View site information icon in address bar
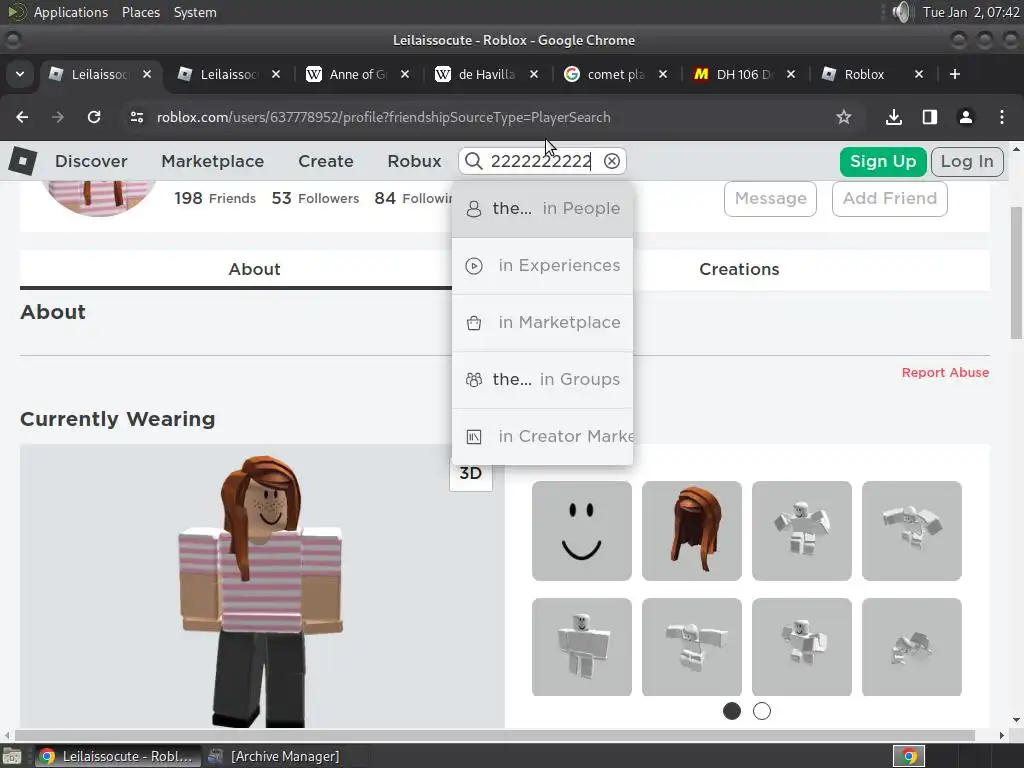 pos(136,117)
